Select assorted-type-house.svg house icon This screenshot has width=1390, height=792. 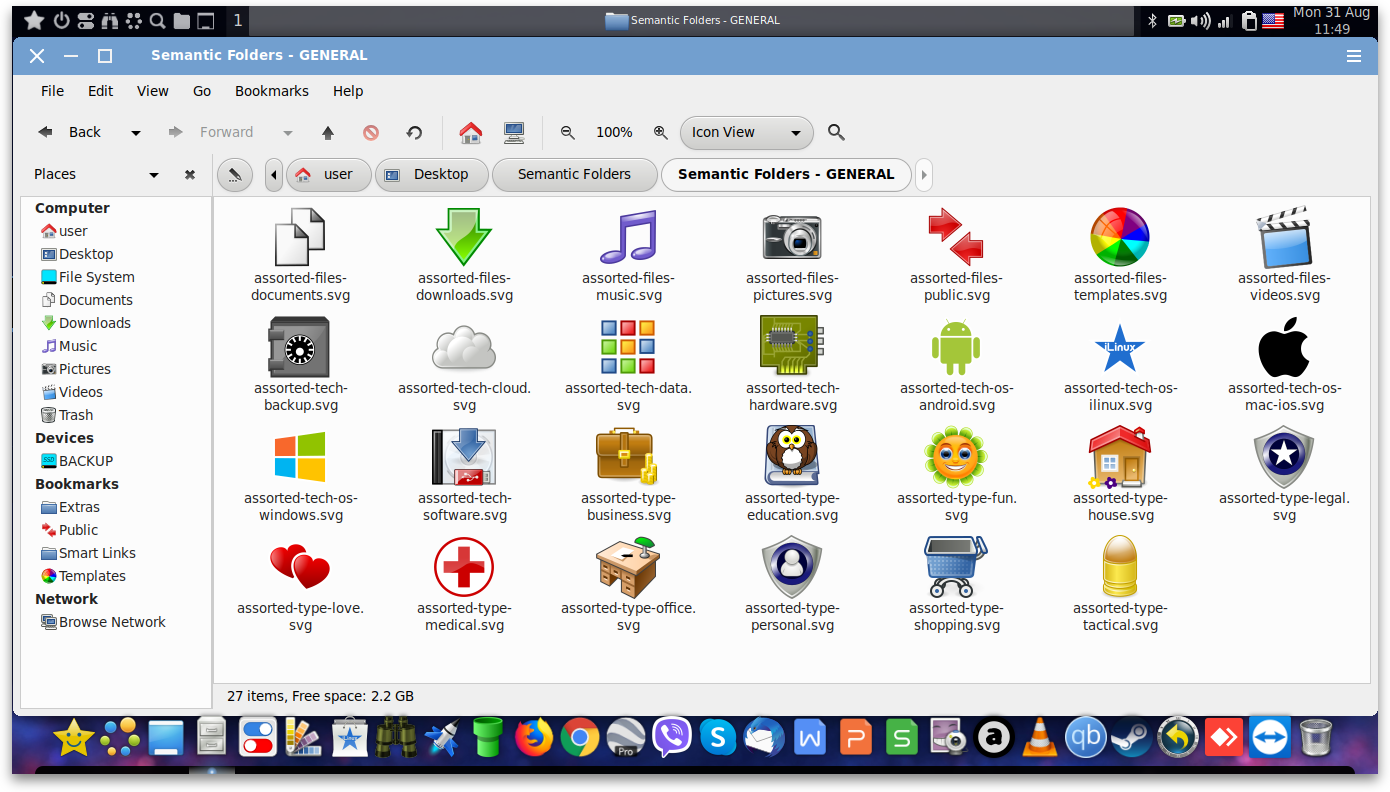(1120, 457)
